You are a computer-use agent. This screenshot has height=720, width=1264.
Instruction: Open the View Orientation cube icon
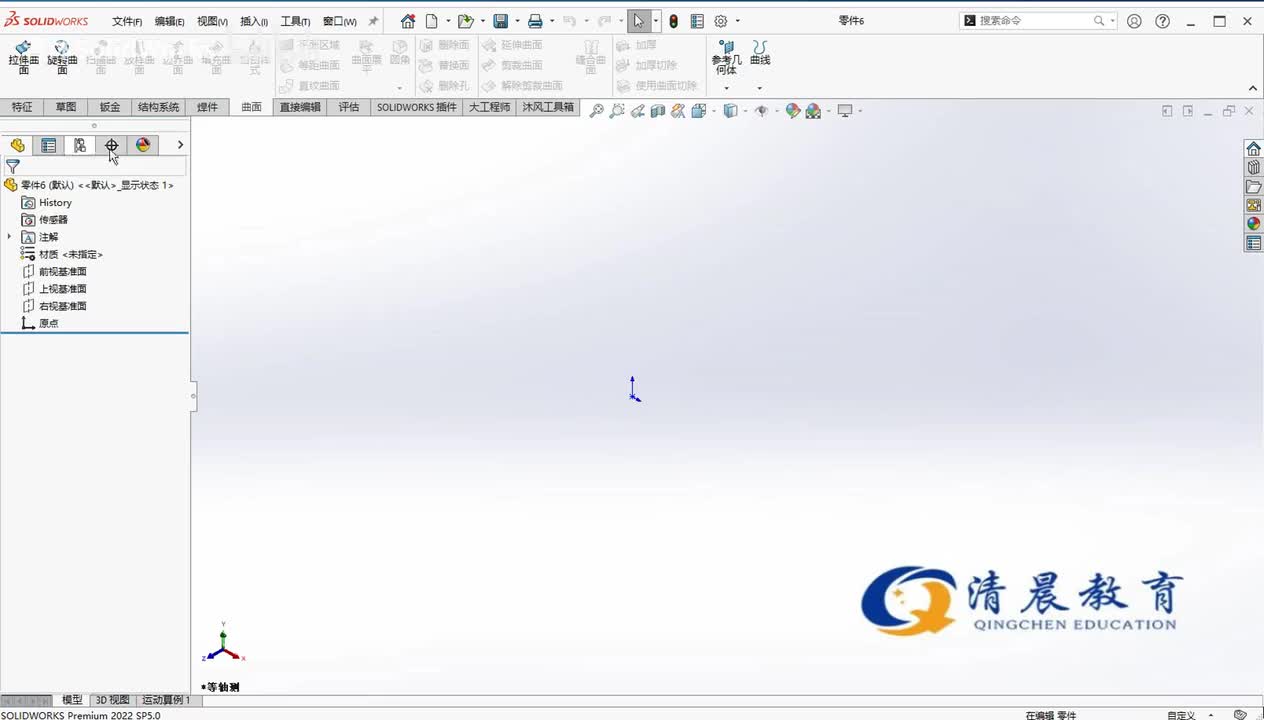(x=698, y=111)
